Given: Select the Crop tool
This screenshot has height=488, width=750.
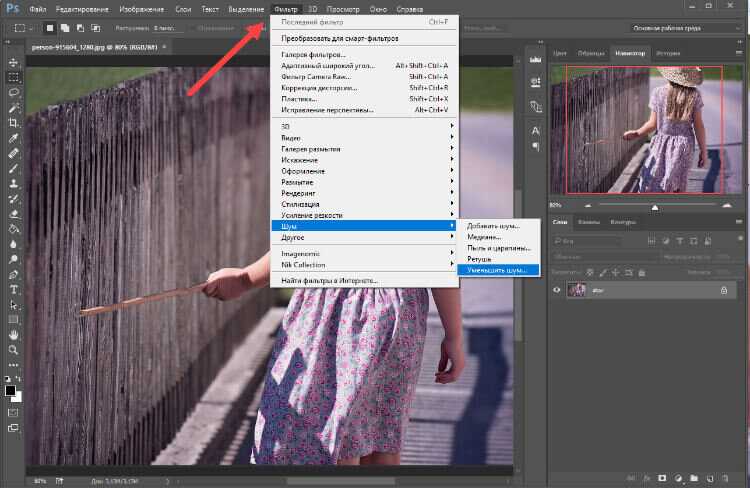Looking at the screenshot, I should pyautogui.click(x=13, y=123).
